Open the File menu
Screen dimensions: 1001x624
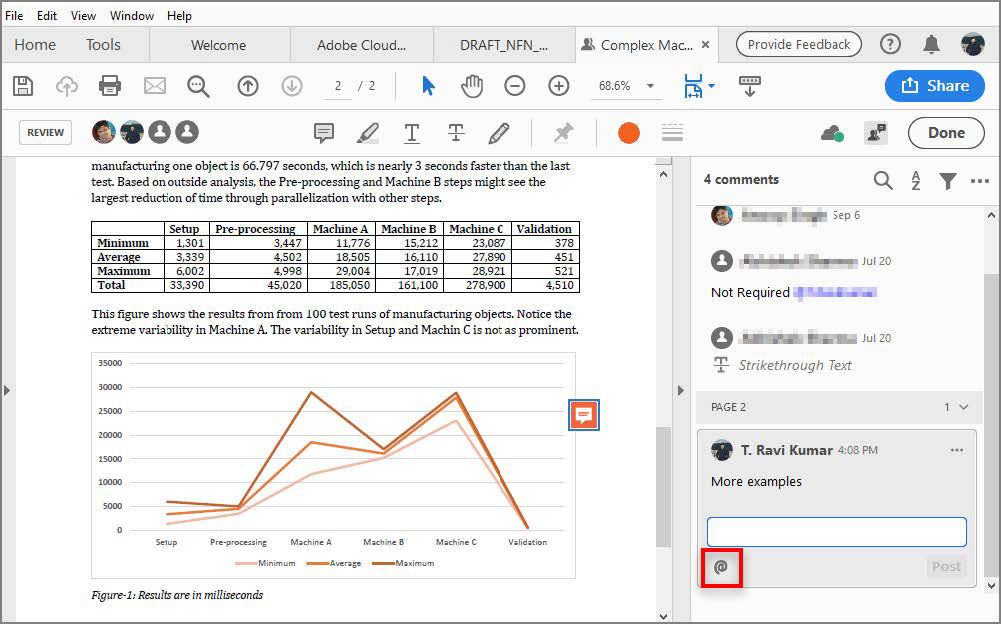pos(14,15)
